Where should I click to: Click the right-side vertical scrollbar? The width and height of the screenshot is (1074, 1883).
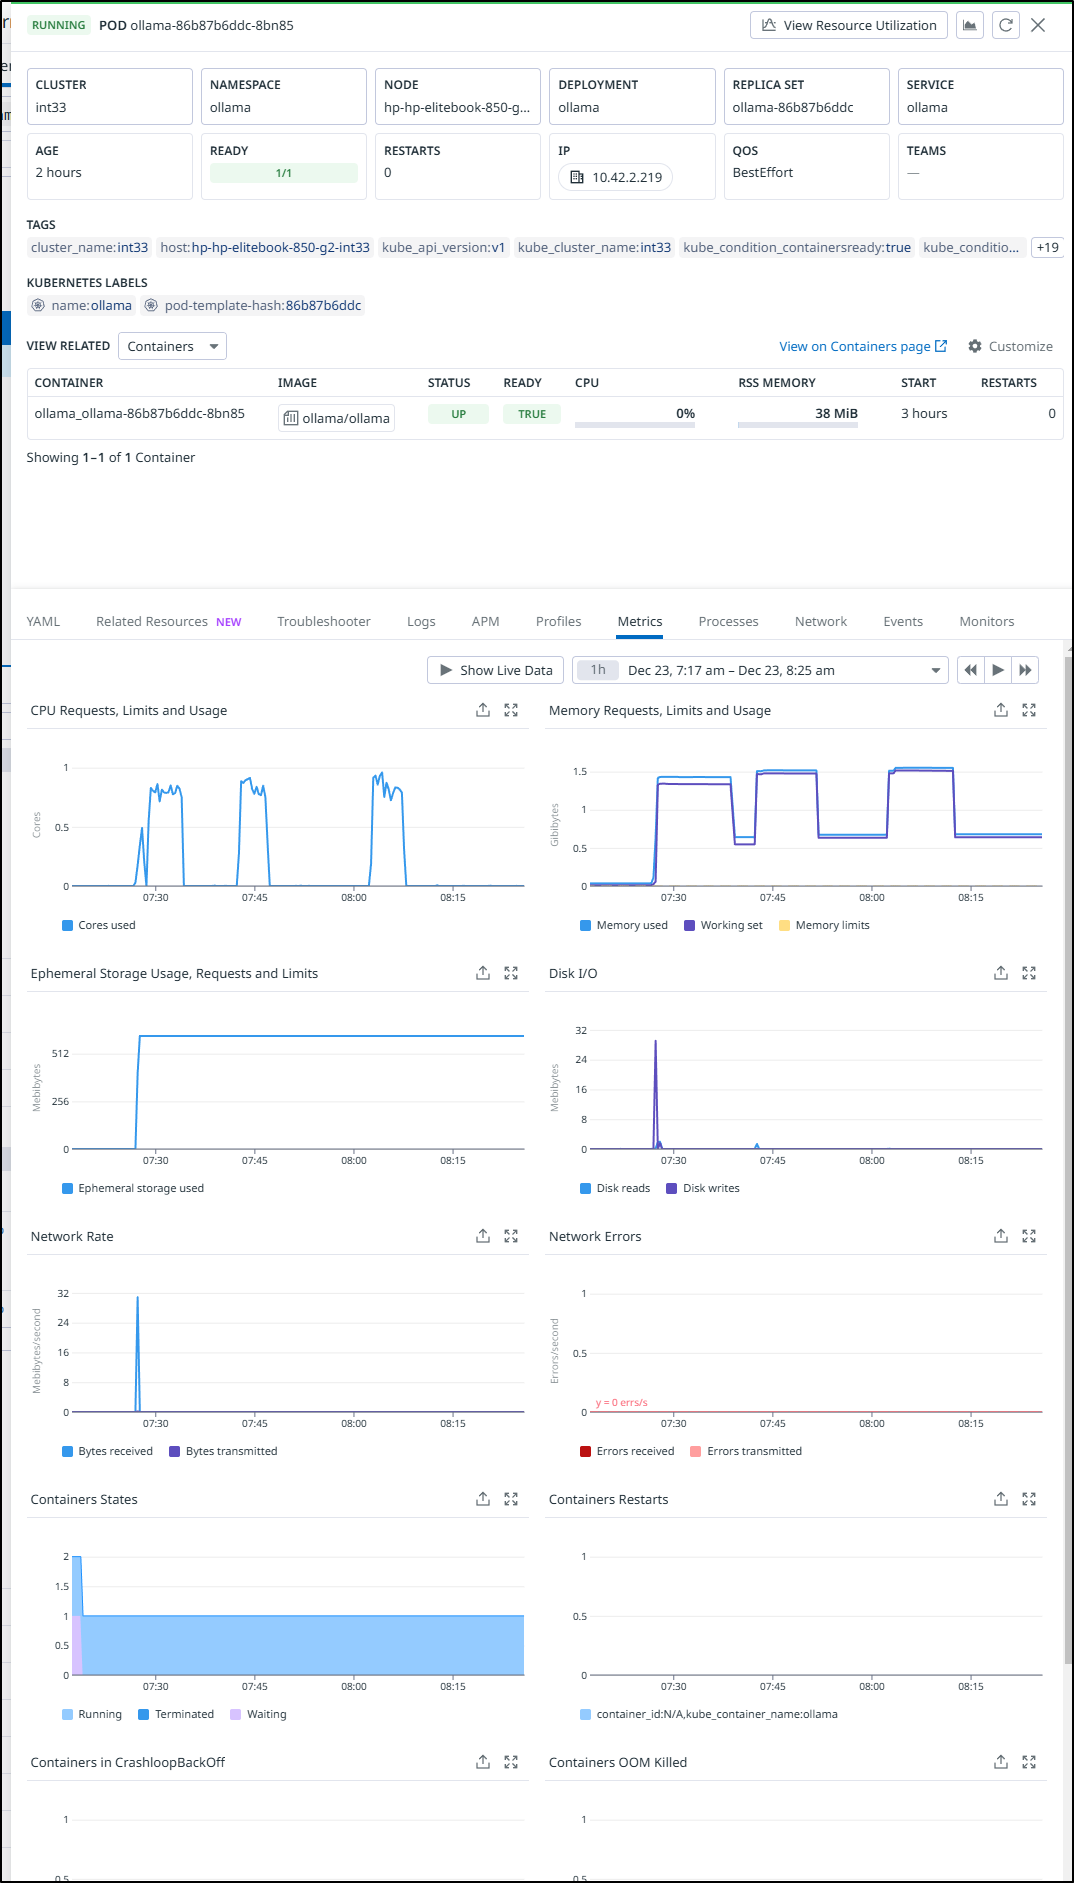point(1068,1160)
